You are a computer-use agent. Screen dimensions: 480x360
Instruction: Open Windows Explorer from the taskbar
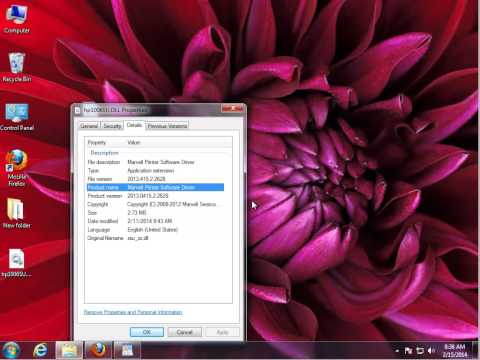[69, 351]
